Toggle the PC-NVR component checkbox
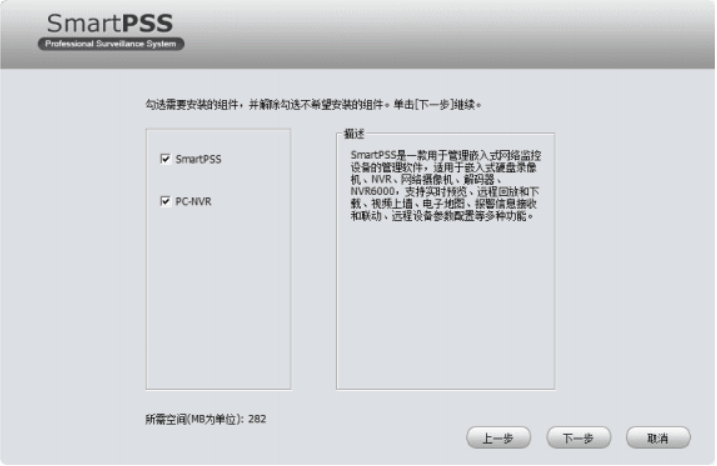 (165, 201)
